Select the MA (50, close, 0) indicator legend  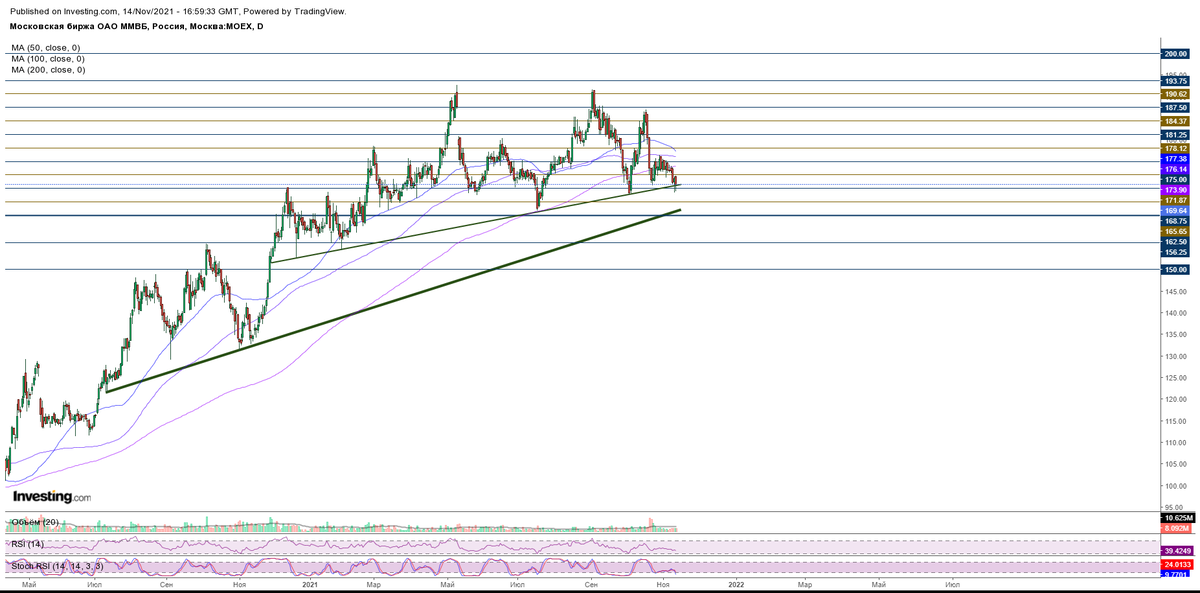click(45, 48)
